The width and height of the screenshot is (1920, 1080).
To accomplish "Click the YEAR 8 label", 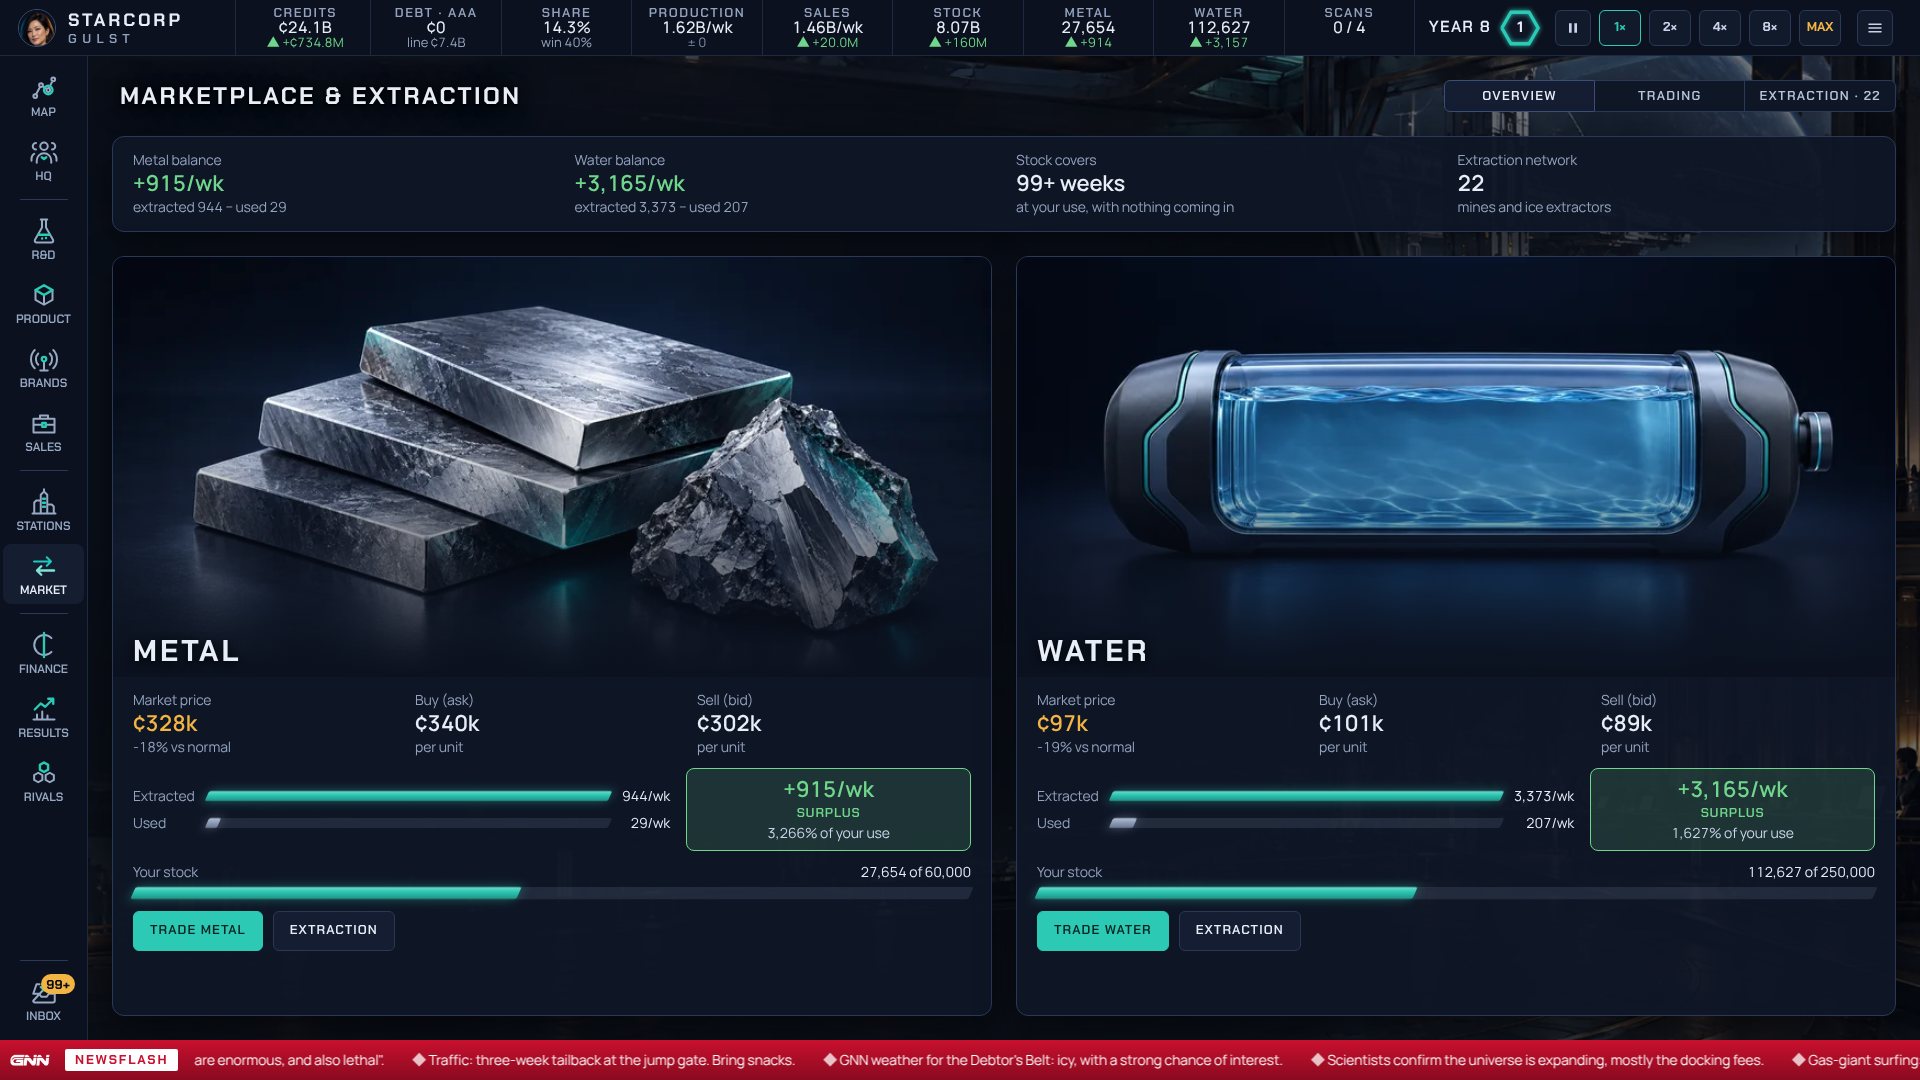I will click(1459, 27).
